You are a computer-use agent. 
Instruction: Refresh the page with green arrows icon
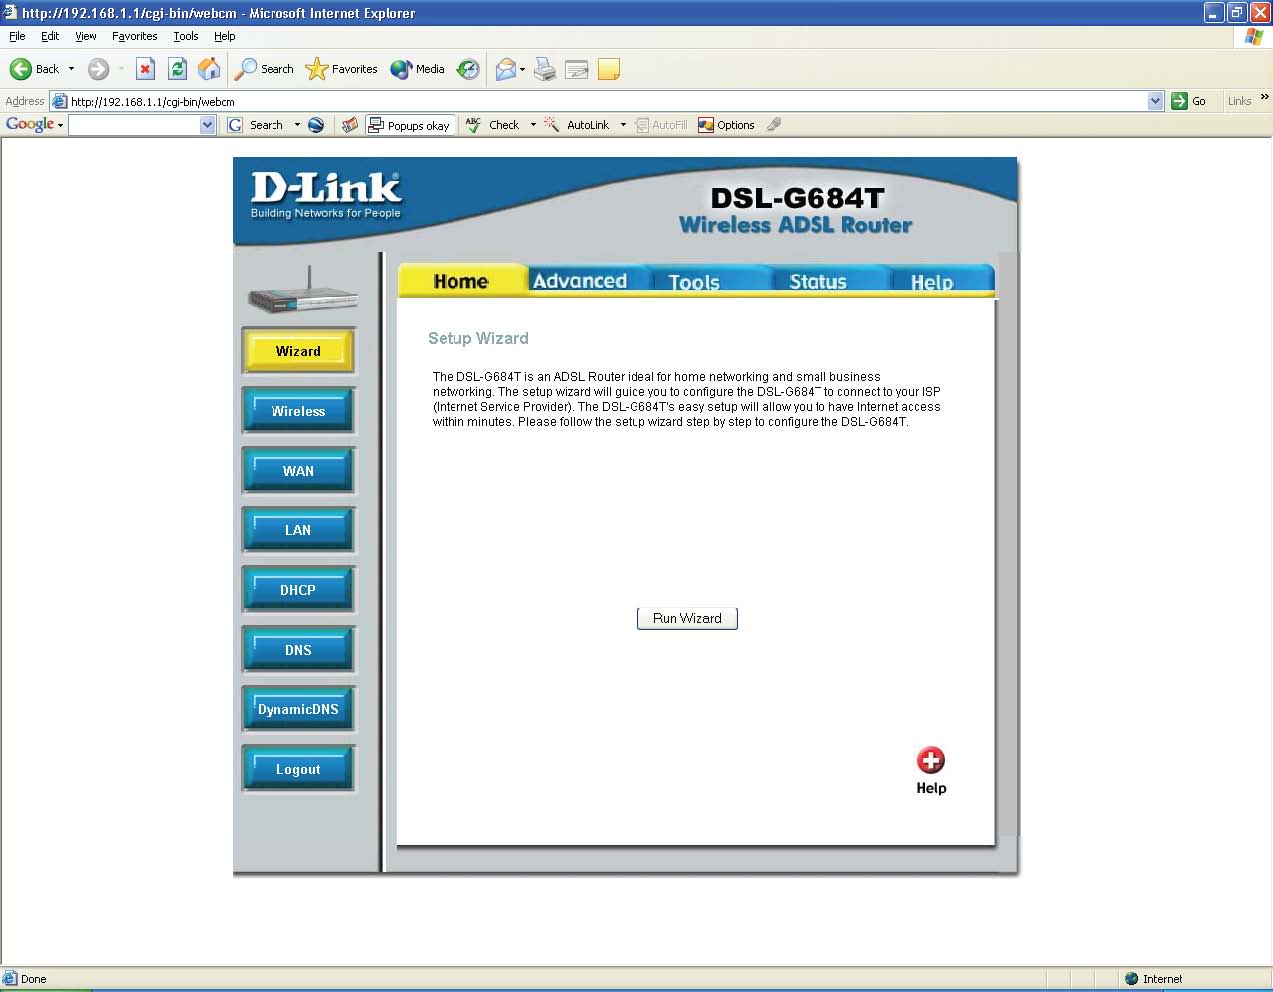click(177, 69)
